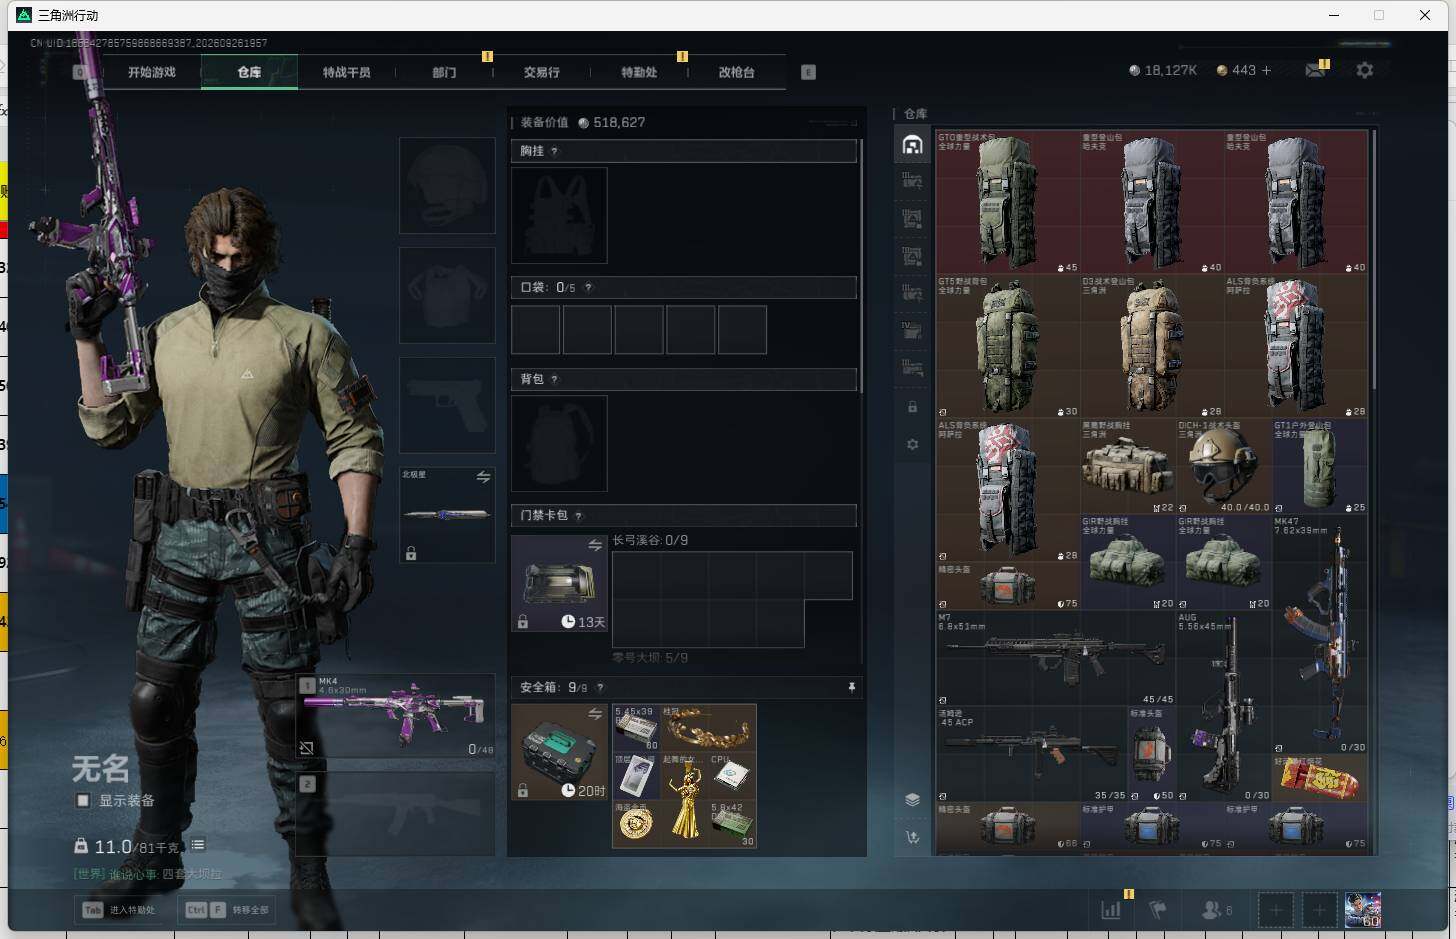Swap the safe box via arrows icon
The height and width of the screenshot is (939, 1456).
click(x=595, y=713)
